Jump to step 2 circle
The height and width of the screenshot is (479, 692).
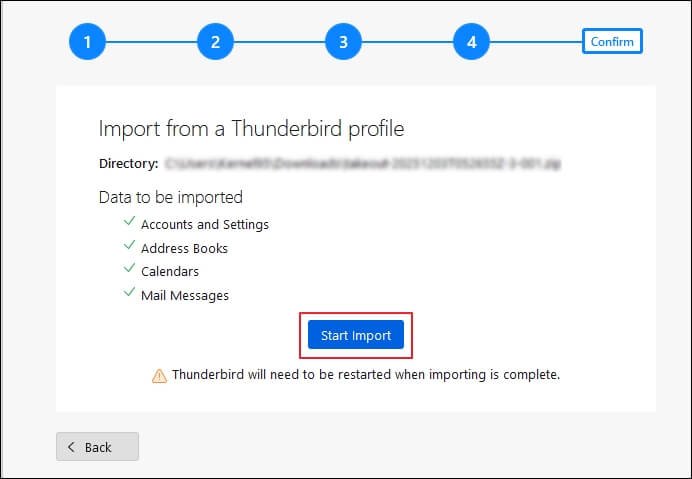pos(215,42)
